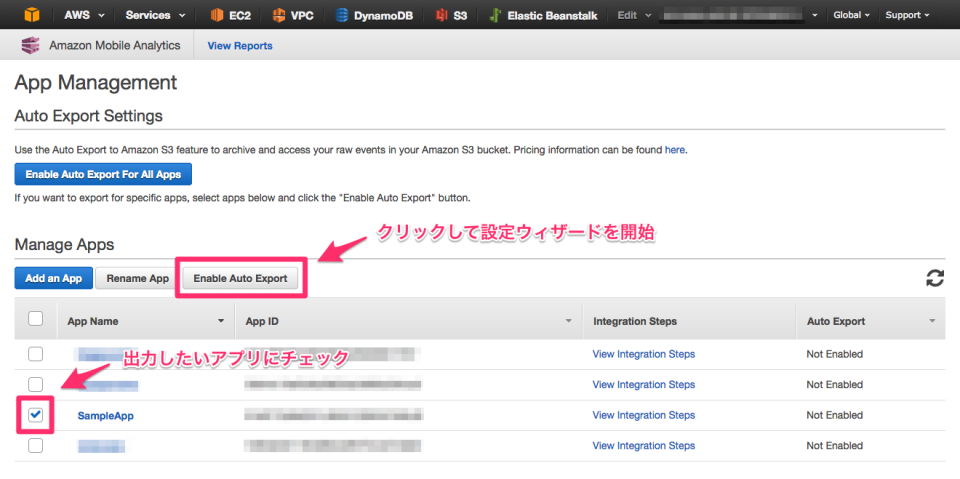Viewport: 960px width, 479px height.
Task: Open the EC2 service shortcut icon
Action: [x=217, y=15]
